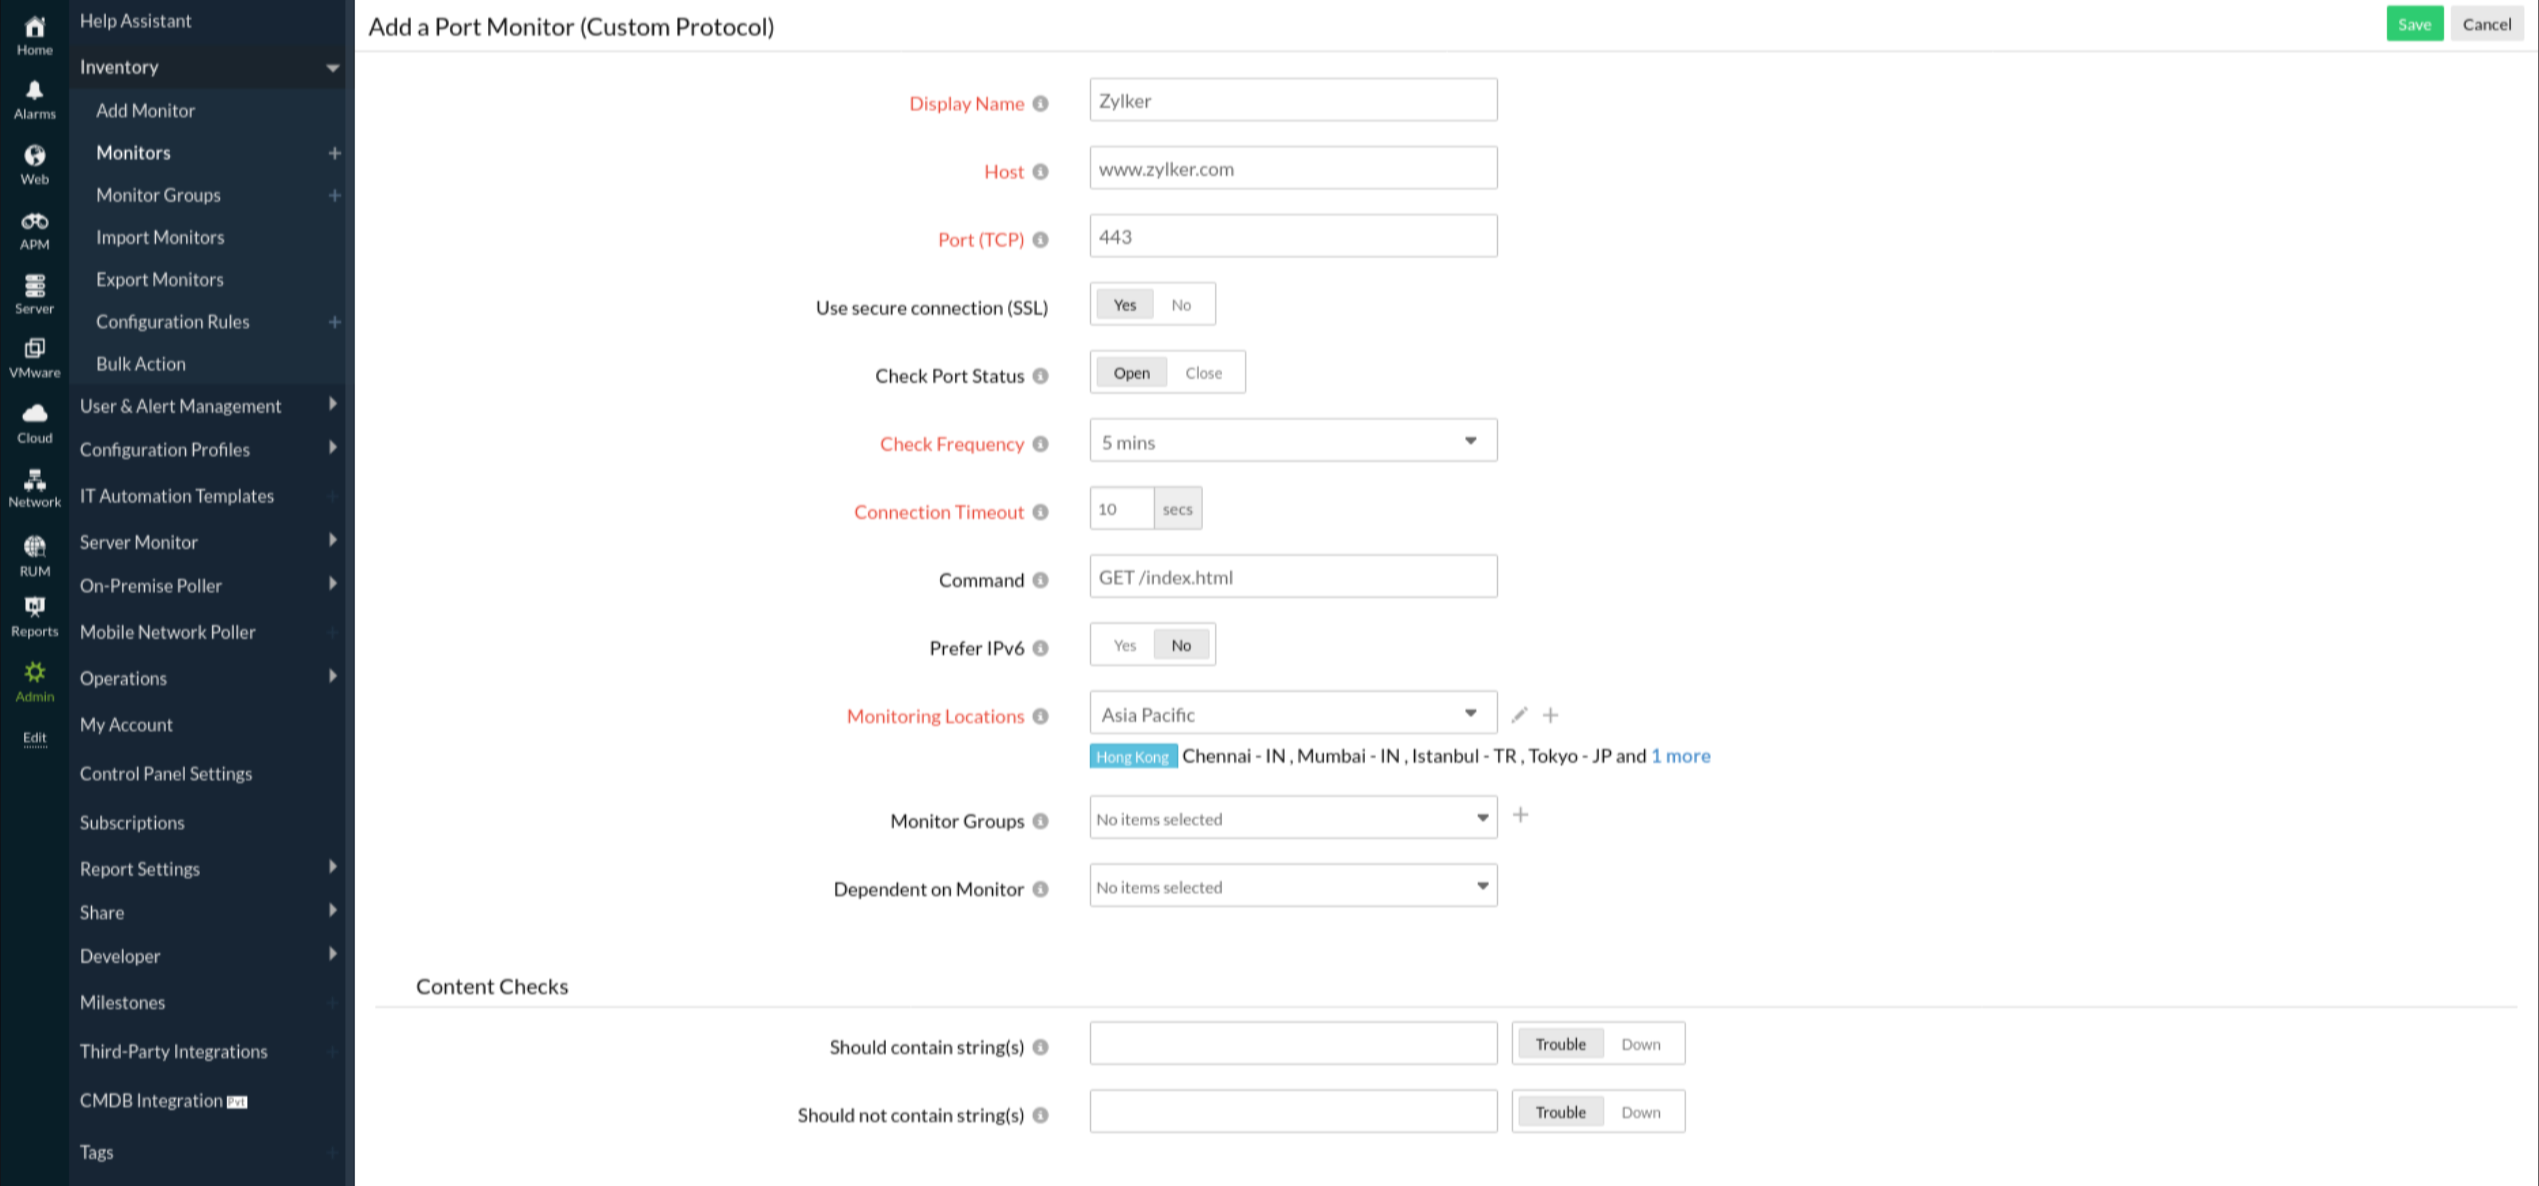Click the plus icon next to Monitor Groups
The height and width of the screenshot is (1186, 2539).
pyautogui.click(x=1521, y=815)
